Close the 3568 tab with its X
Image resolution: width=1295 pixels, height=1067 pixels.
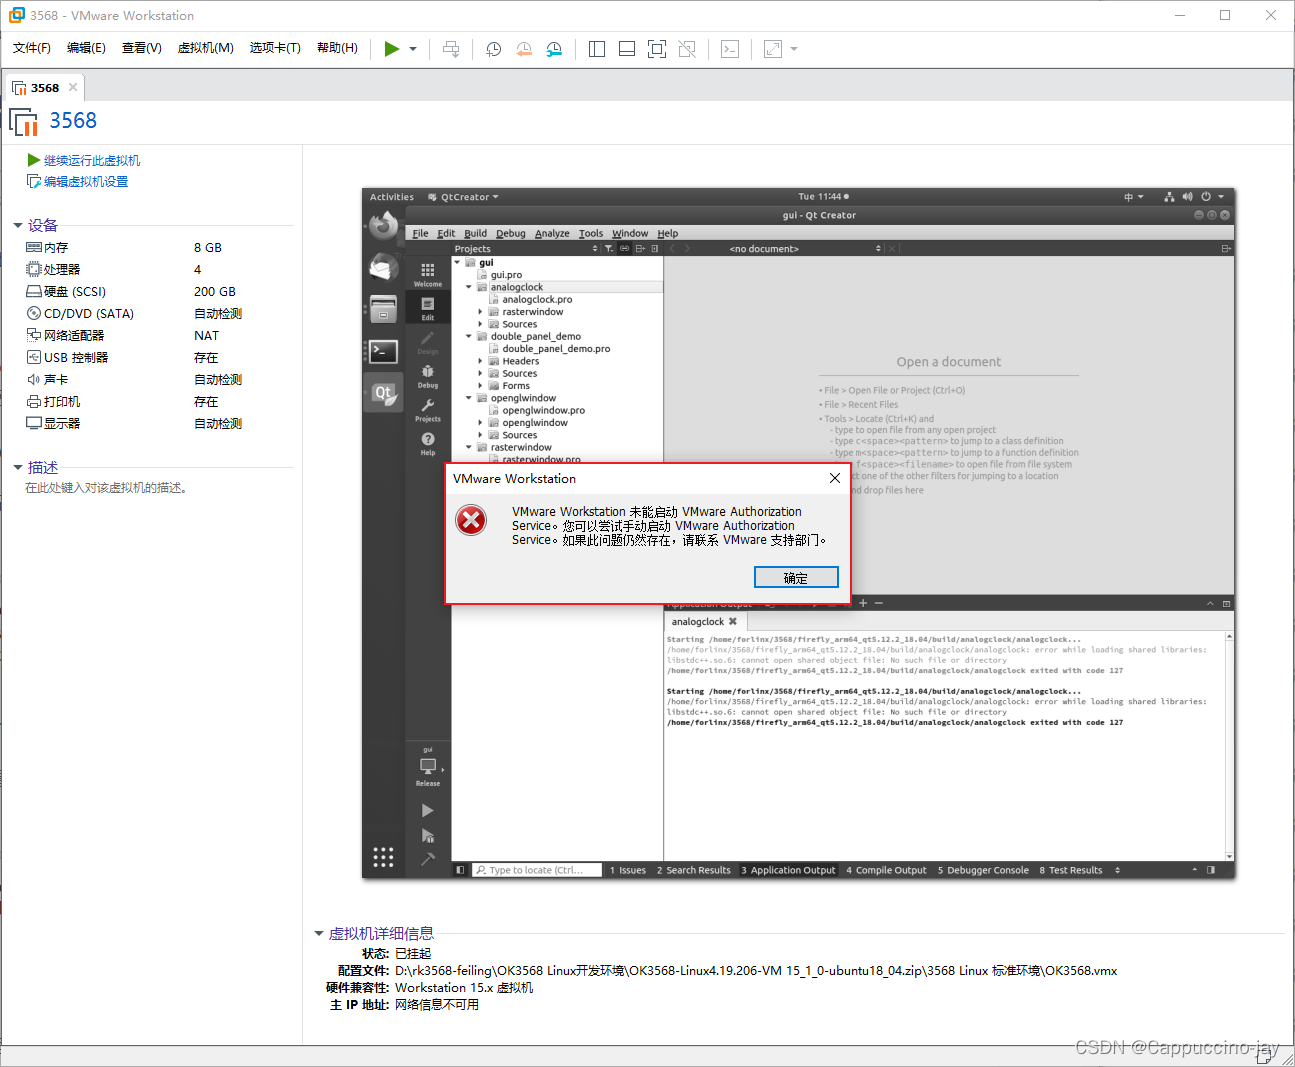coord(73,87)
